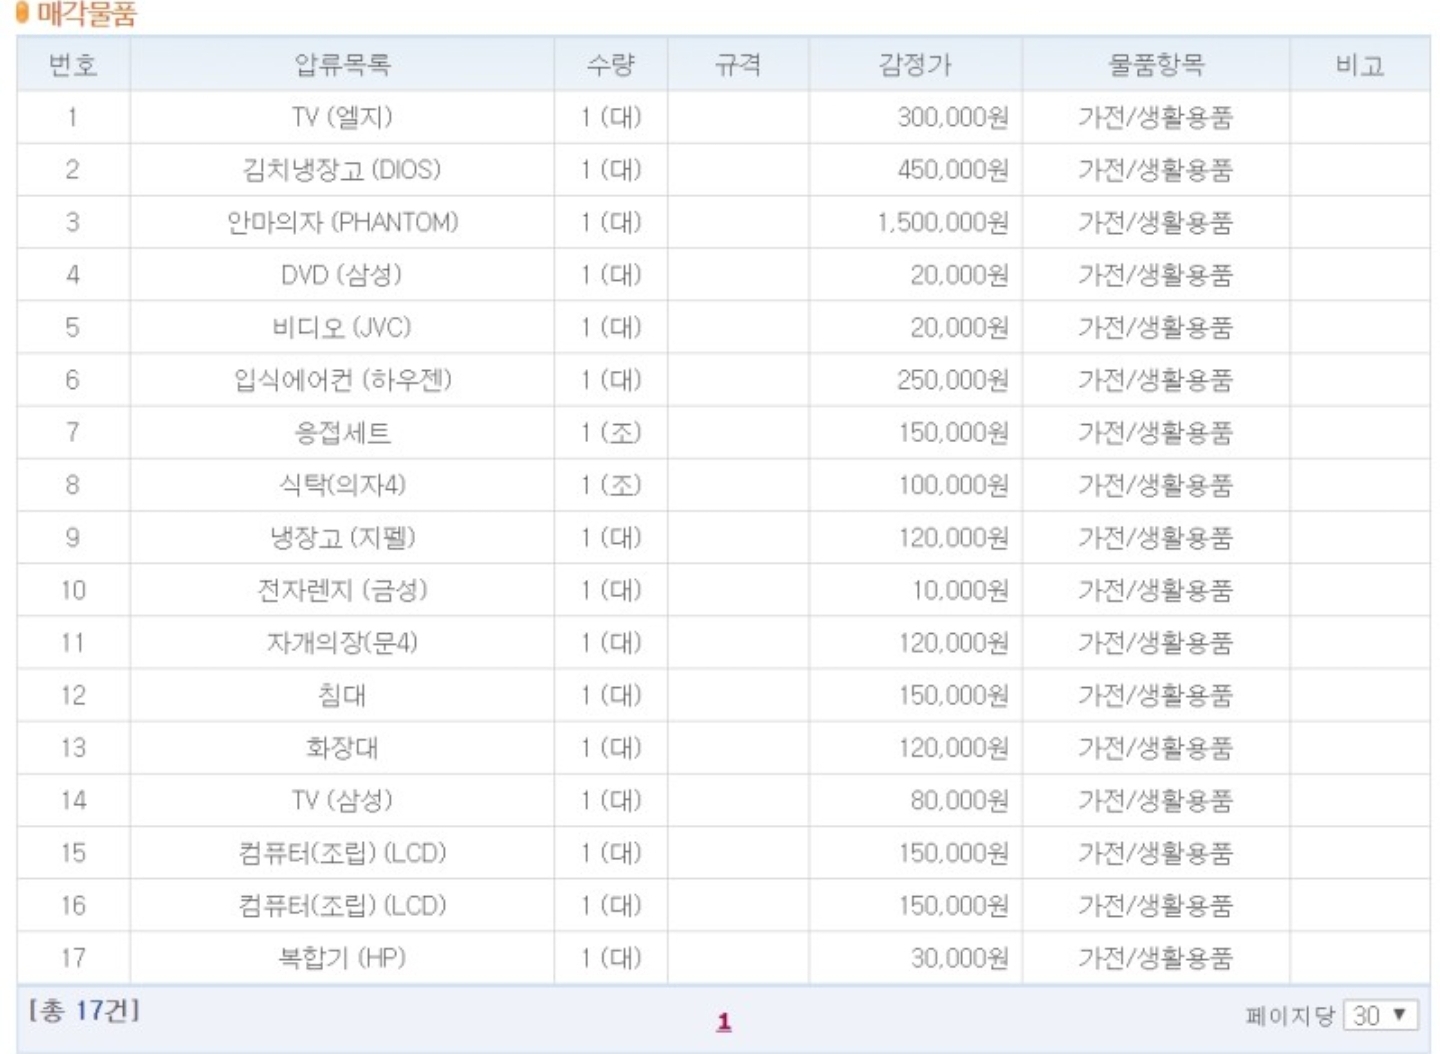This screenshot has height=1054, width=1440.
Task: Click the 450,000원 appraisal value
Action: (x=953, y=169)
